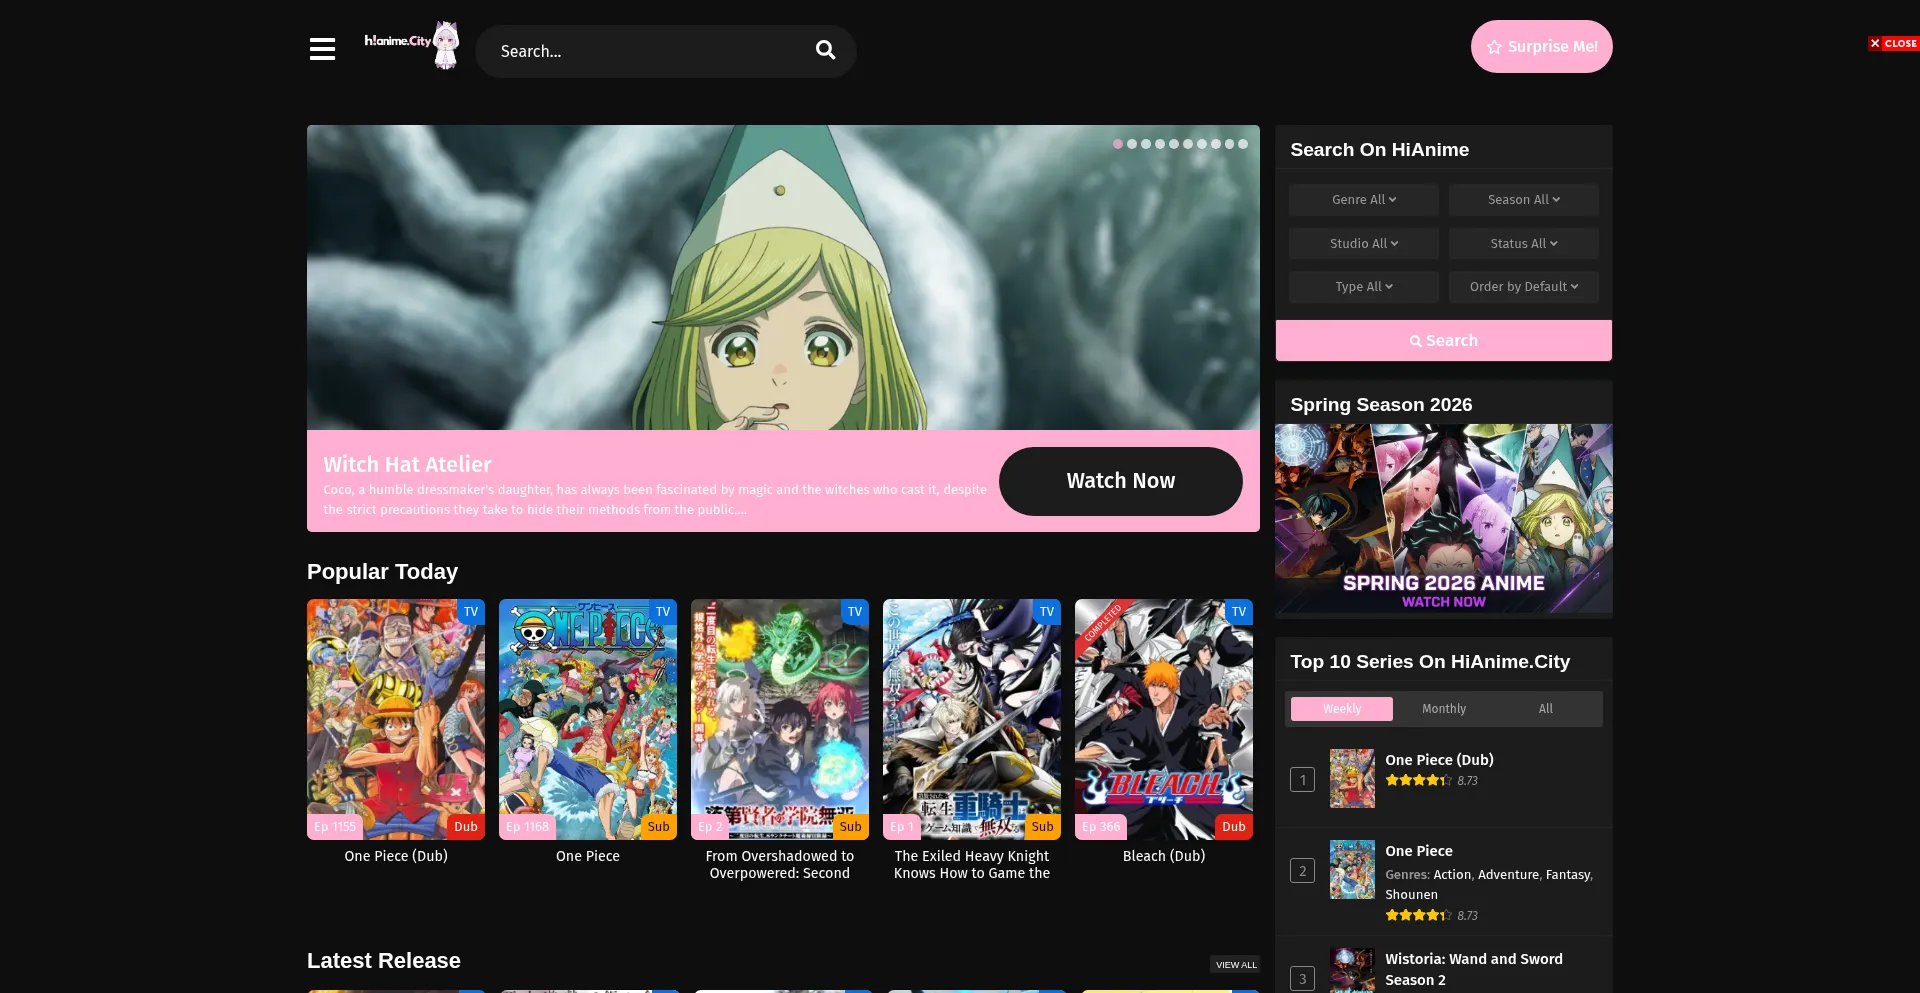The width and height of the screenshot is (1920, 993).
Task: Open the Bleach (Dub) poster
Action: (1164, 719)
